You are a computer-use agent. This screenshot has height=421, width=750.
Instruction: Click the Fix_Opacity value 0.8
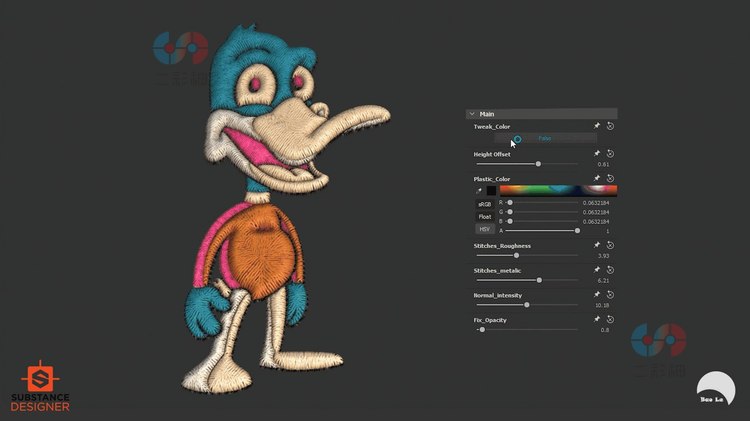[x=605, y=330]
